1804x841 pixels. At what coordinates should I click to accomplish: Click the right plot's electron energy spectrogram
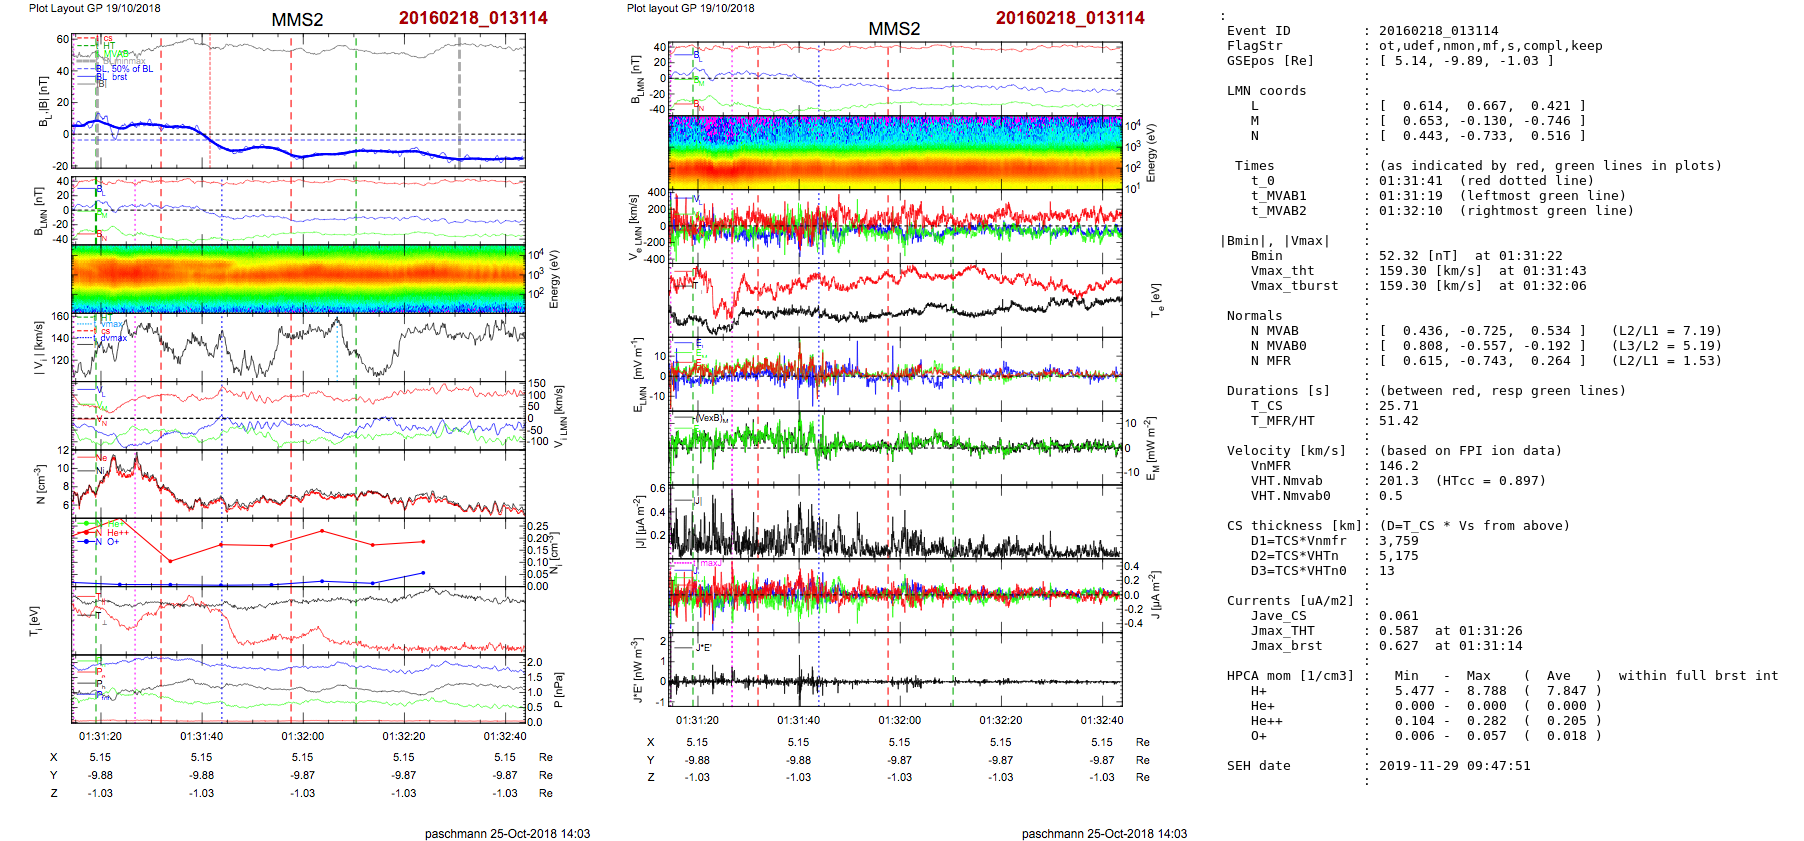(895, 152)
